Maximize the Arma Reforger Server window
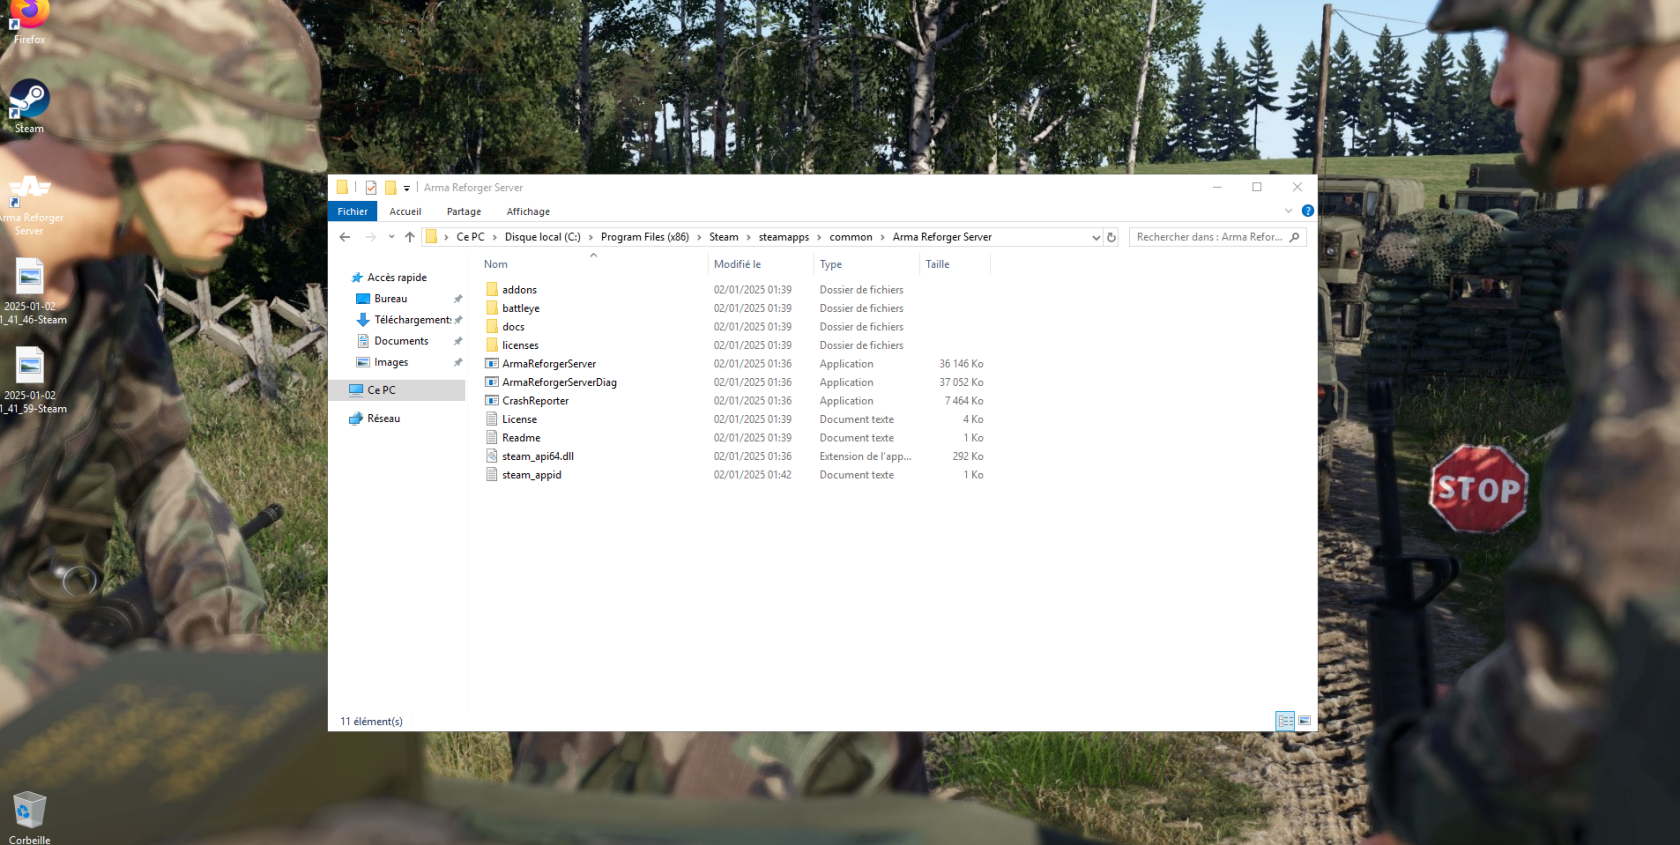Screen dimensions: 1680x845 point(1257,187)
